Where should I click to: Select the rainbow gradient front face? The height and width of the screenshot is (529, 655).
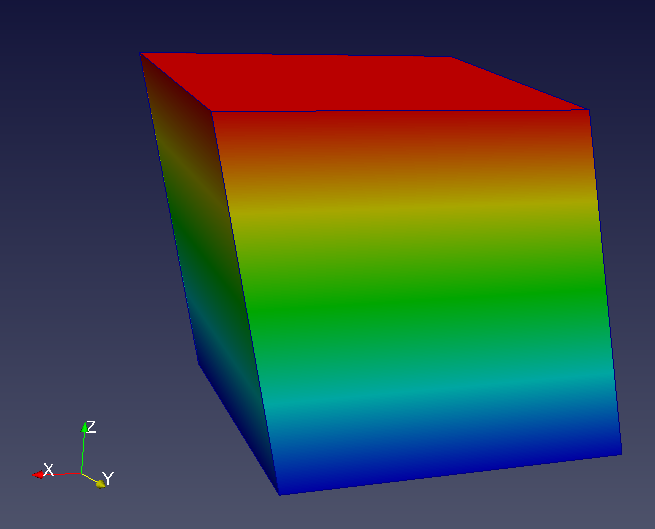click(416, 301)
